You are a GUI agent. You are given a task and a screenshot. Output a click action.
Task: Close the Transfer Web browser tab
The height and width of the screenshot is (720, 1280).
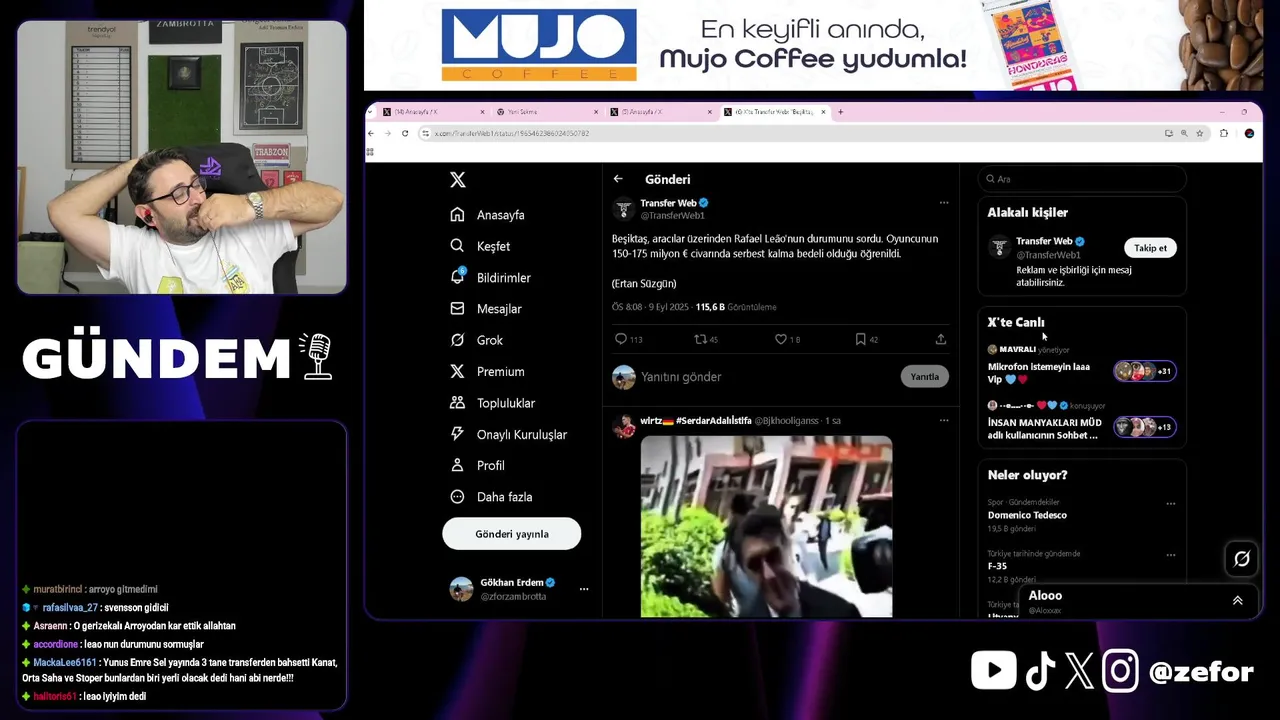[823, 112]
